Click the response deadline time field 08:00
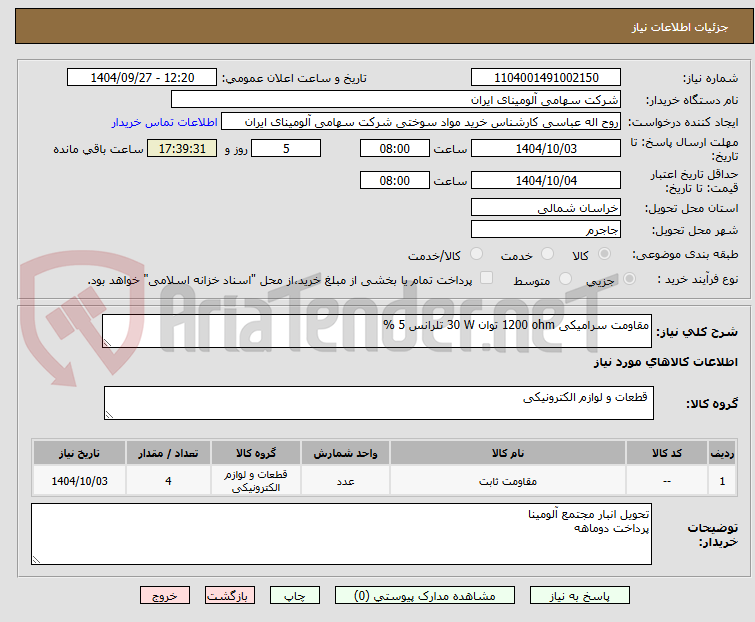 pos(394,148)
